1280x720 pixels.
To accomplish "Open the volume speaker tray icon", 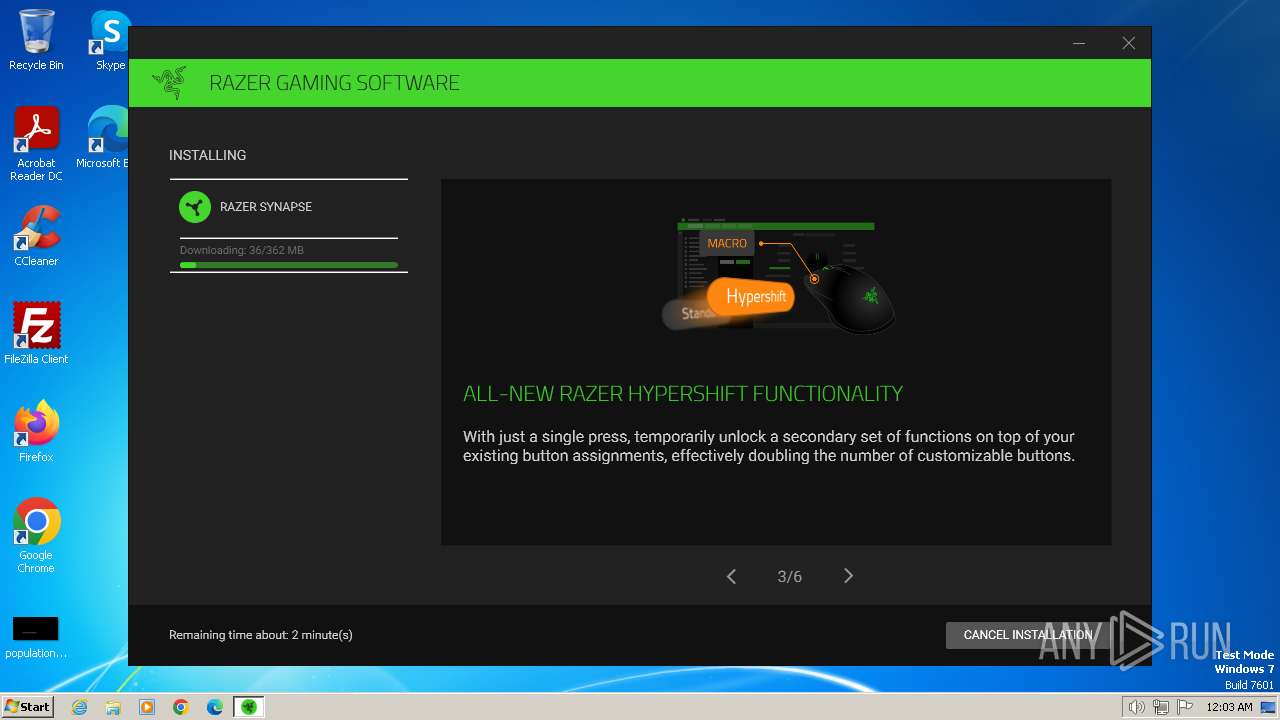I will pyautogui.click(x=1136, y=707).
